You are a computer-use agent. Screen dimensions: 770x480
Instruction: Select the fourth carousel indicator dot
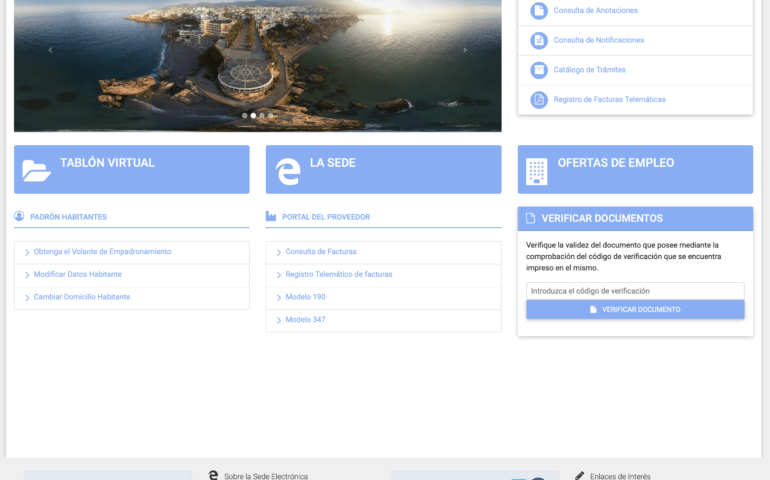[270, 115]
